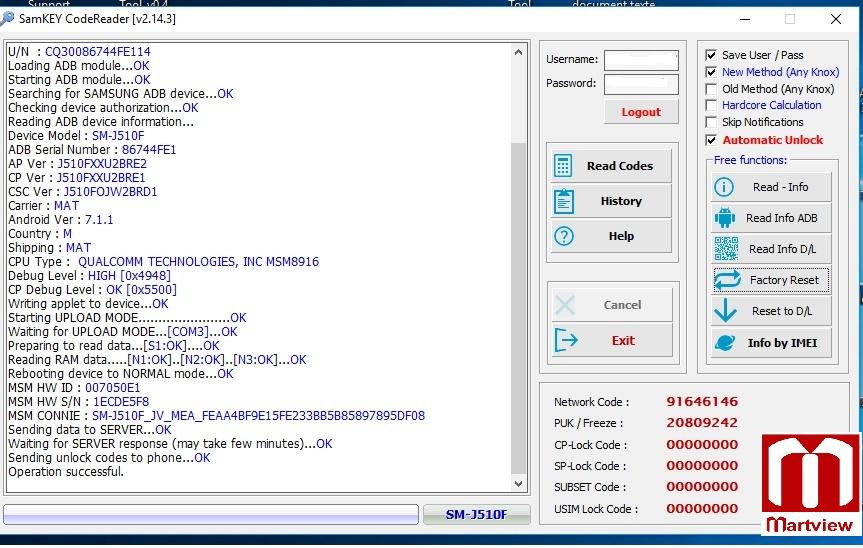863x548 pixels.
Task: Click Debug Level HIGH [0x4948]
Action: coord(89,276)
